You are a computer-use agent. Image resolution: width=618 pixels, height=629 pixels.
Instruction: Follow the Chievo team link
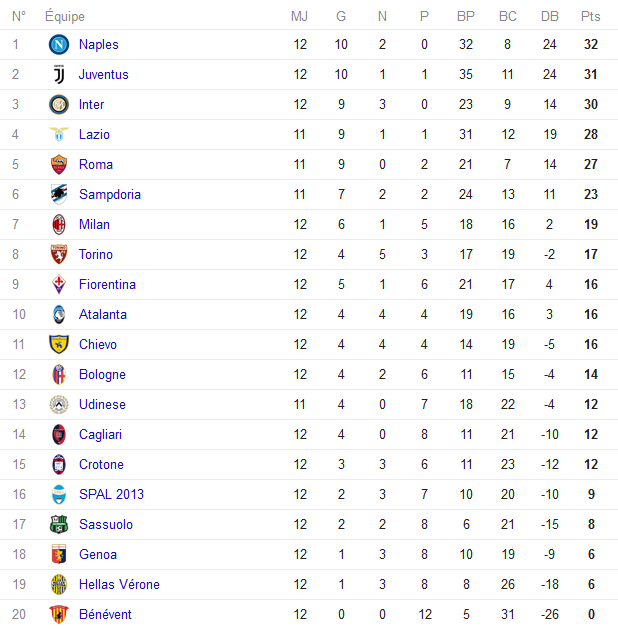tap(98, 344)
